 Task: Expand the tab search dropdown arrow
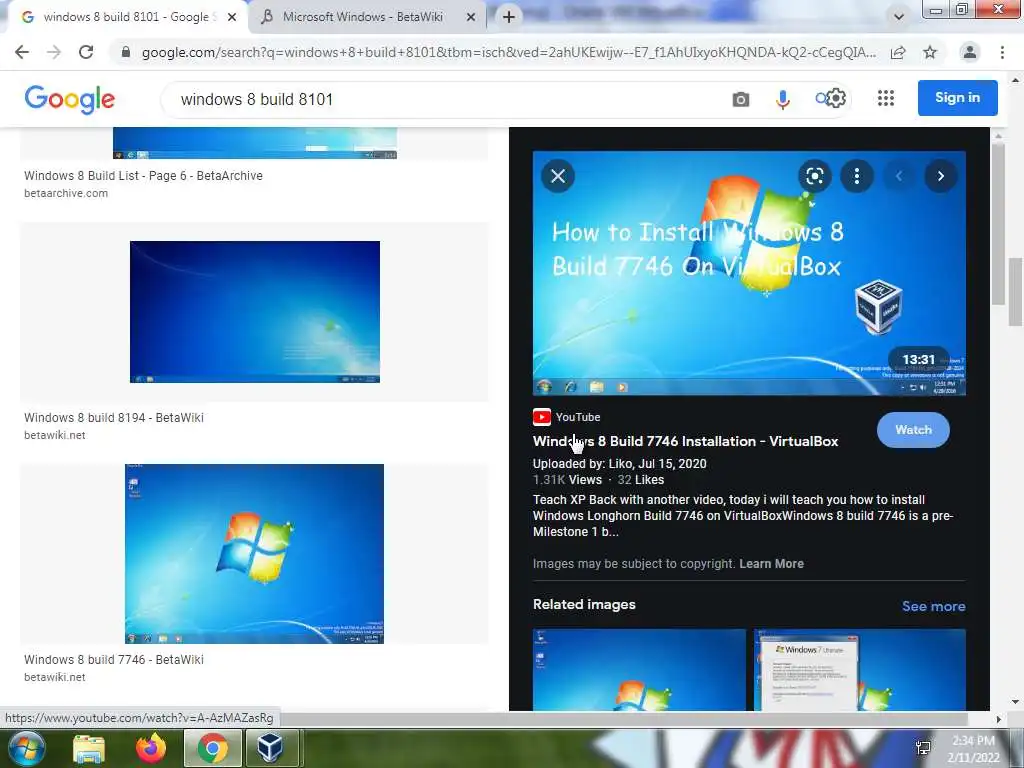[899, 17]
